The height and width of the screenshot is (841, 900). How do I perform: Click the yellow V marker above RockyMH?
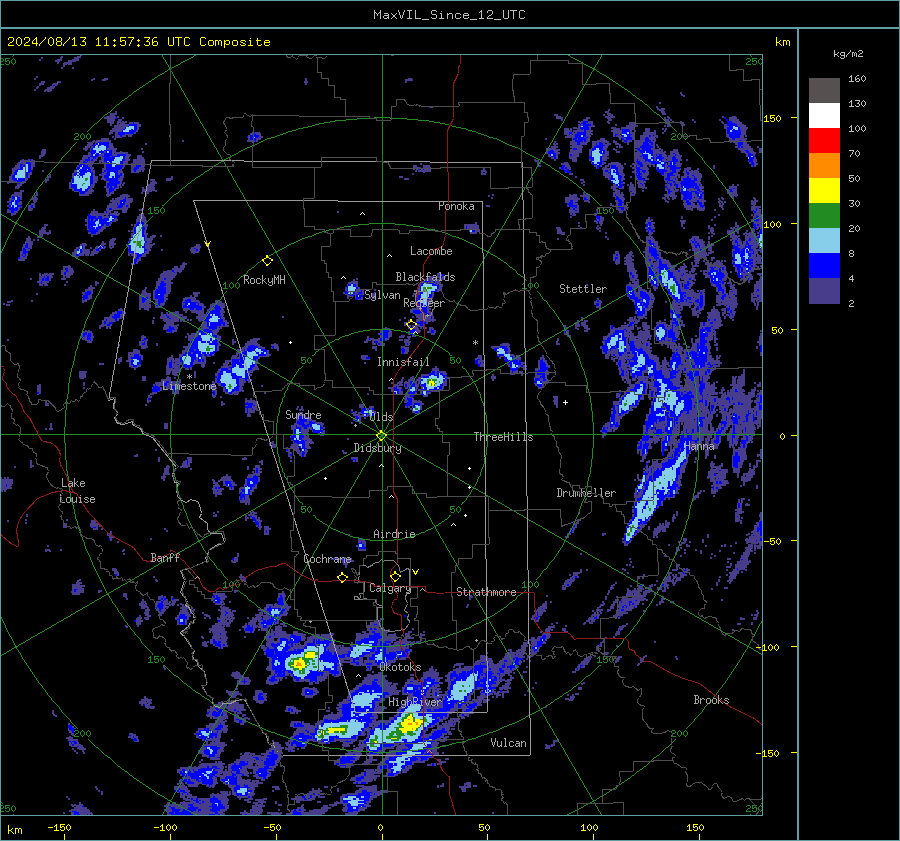click(x=208, y=244)
